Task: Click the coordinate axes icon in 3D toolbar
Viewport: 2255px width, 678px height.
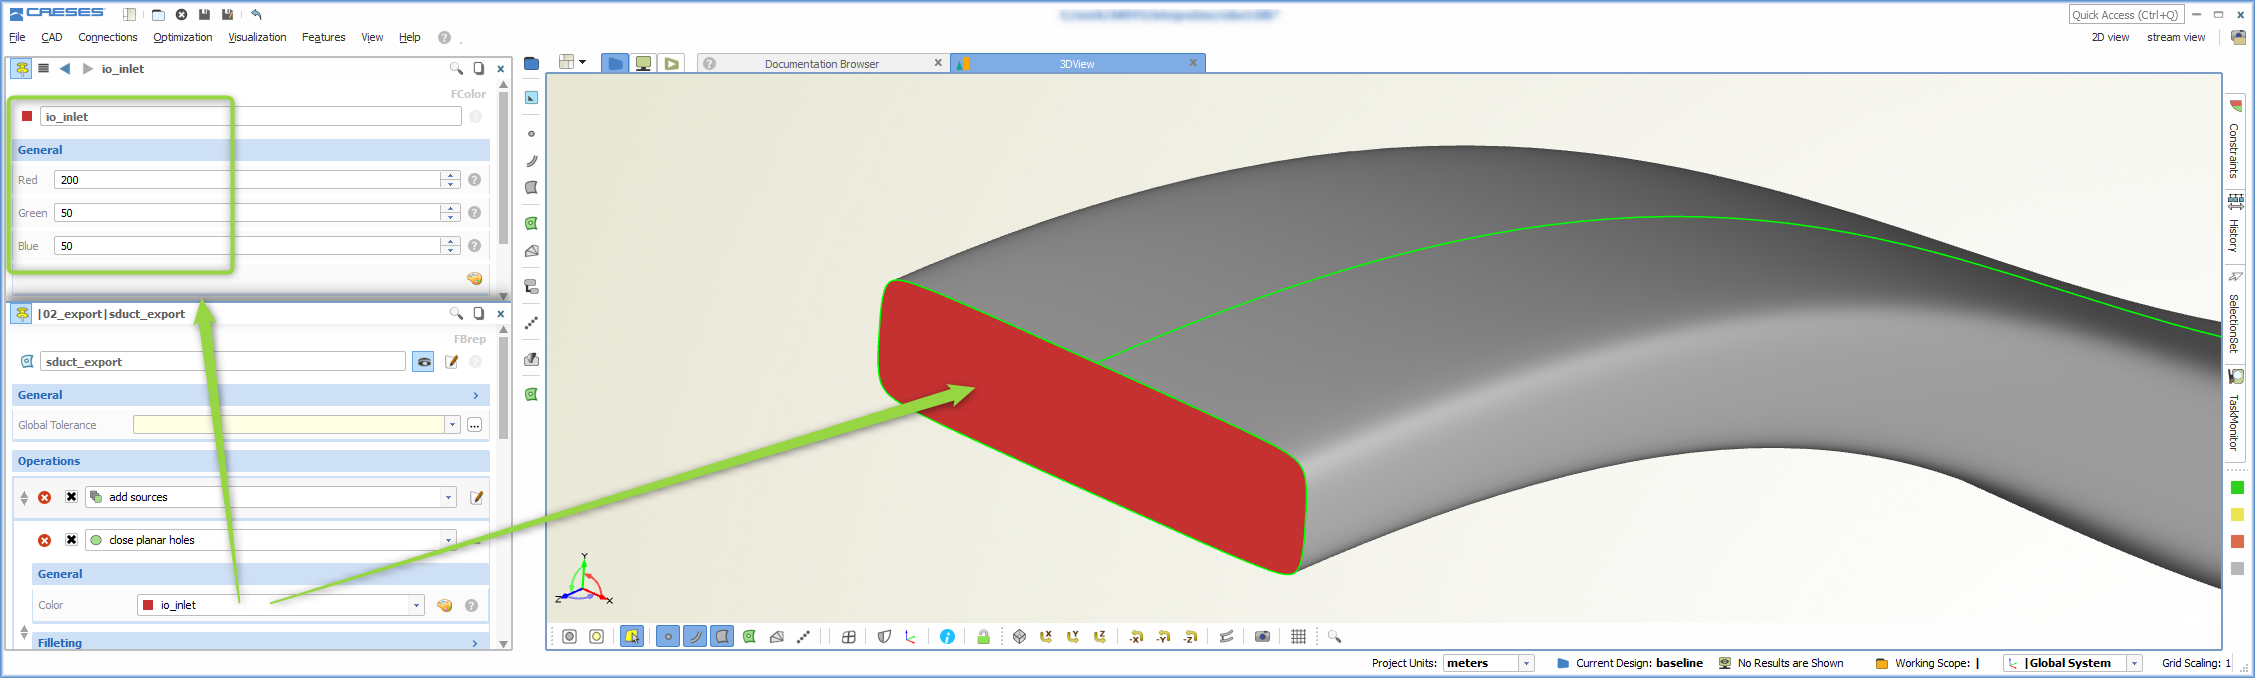Action: point(910,636)
